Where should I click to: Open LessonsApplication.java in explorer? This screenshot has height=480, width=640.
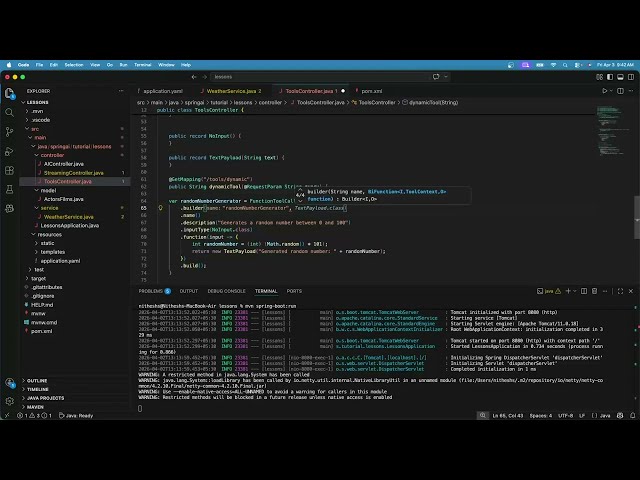point(69,226)
